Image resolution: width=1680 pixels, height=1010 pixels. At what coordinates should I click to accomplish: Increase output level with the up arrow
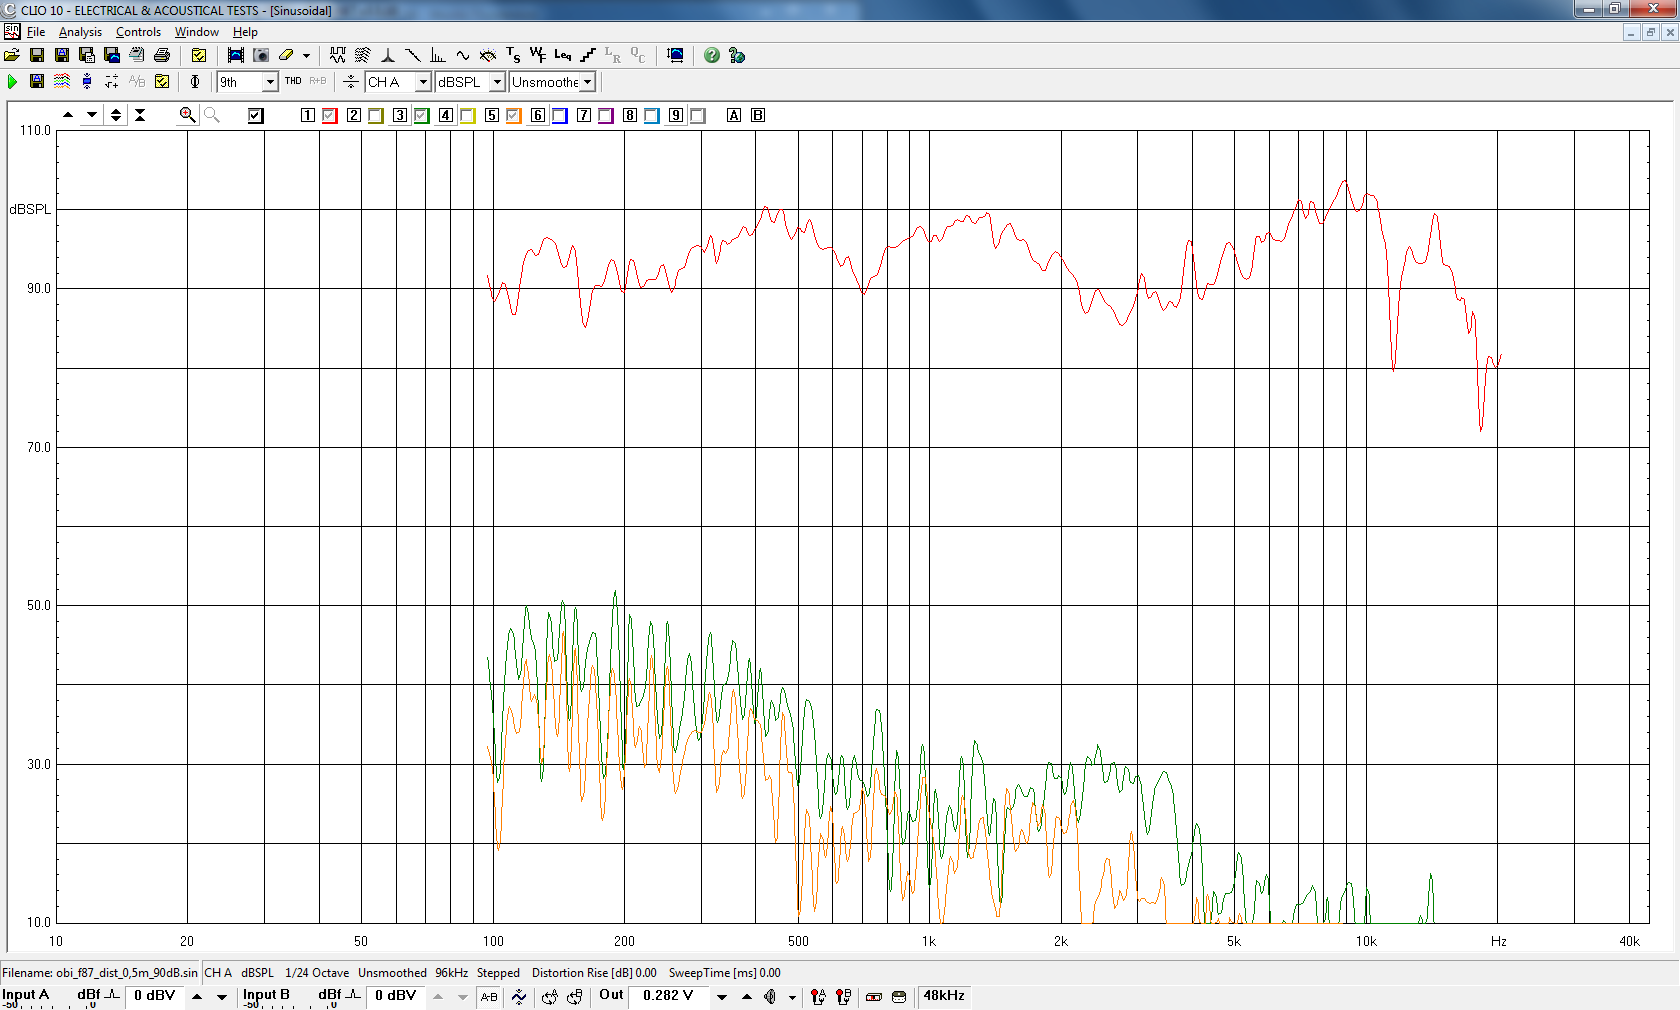[747, 996]
